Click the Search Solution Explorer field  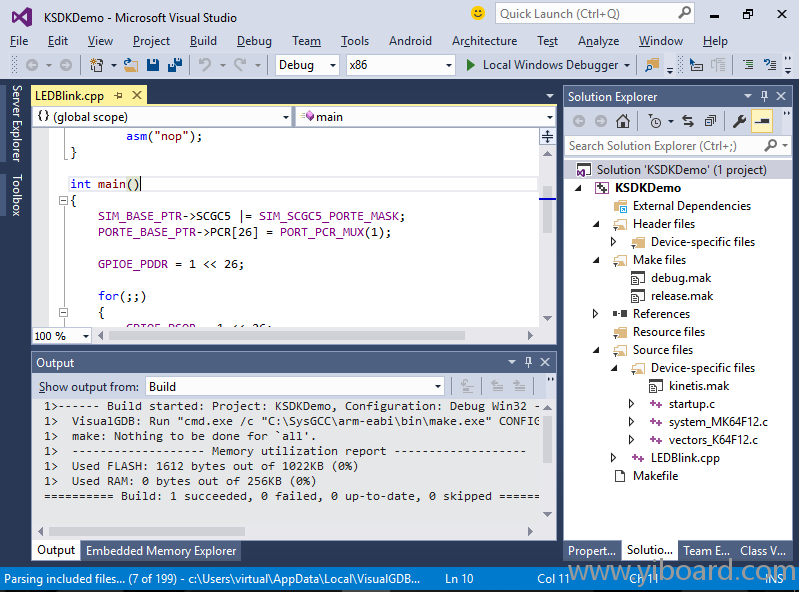pos(665,146)
